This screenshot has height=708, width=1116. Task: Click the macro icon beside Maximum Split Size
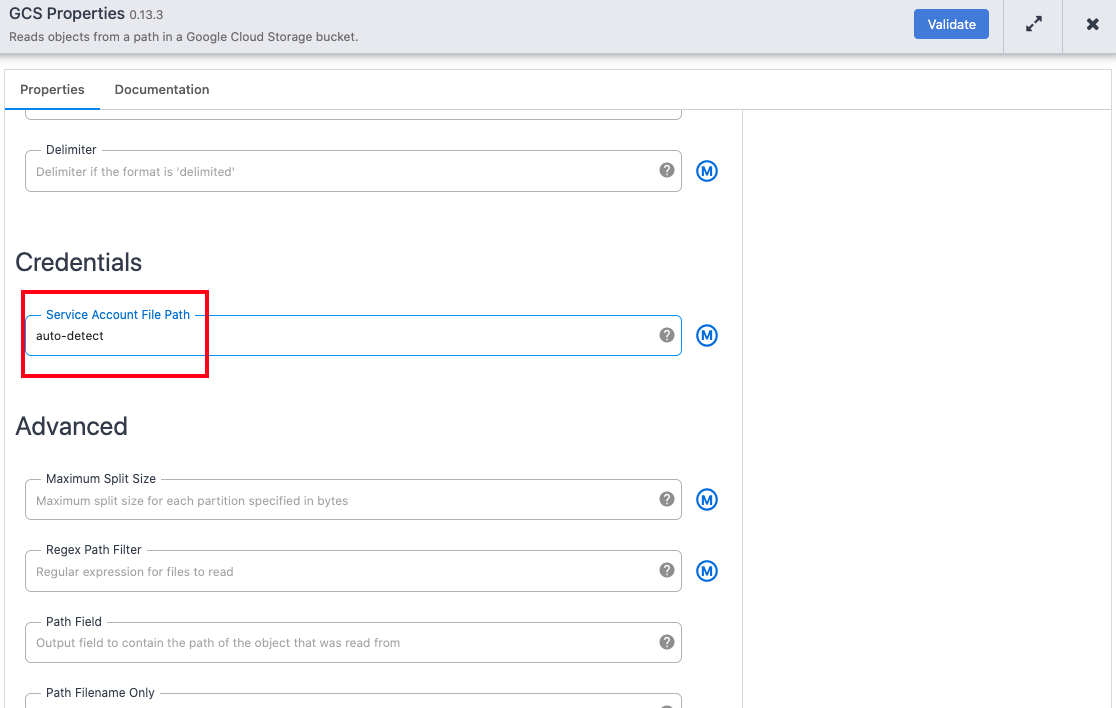coord(707,500)
